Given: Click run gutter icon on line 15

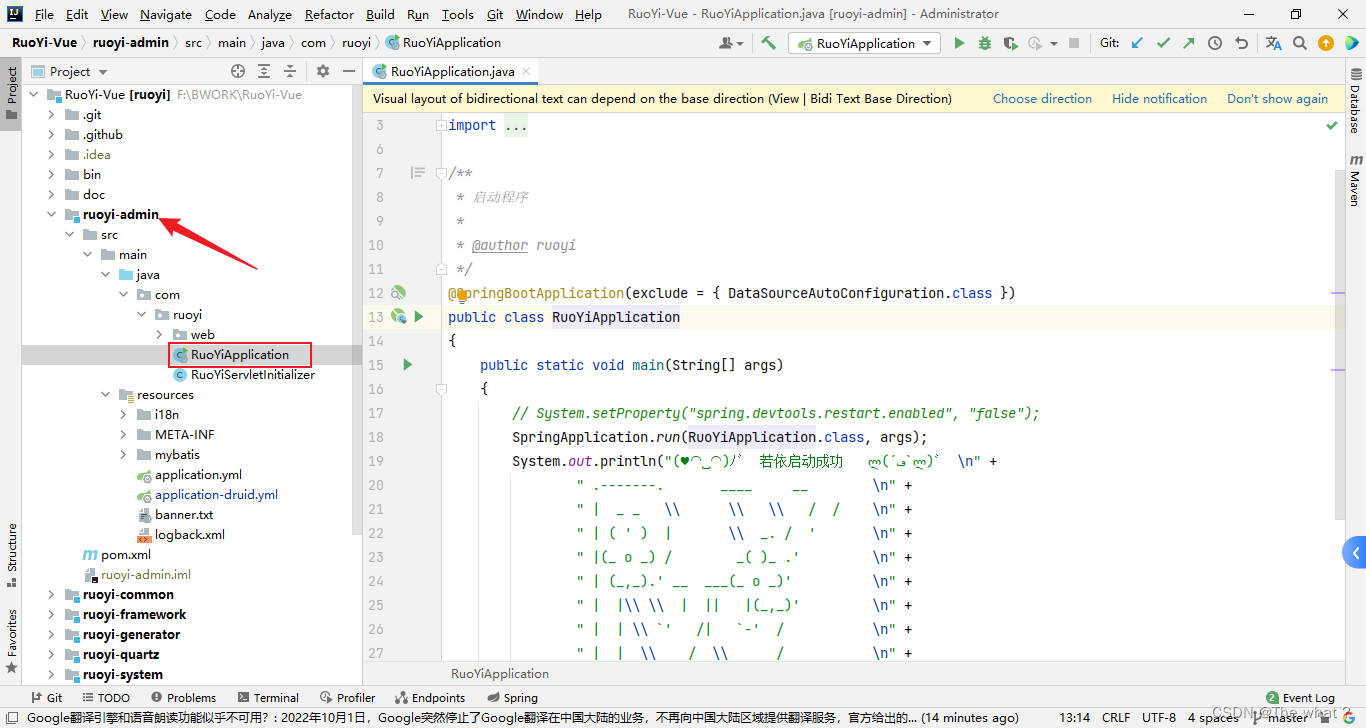Looking at the screenshot, I should pyautogui.click(x=407, y=365).
